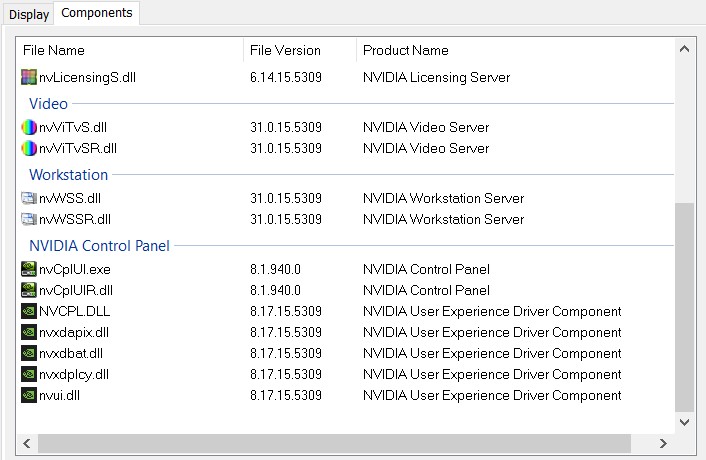Select the NVIDIA Control Panel group header
The height and width of the screenshot is (460, 706).
100,246
